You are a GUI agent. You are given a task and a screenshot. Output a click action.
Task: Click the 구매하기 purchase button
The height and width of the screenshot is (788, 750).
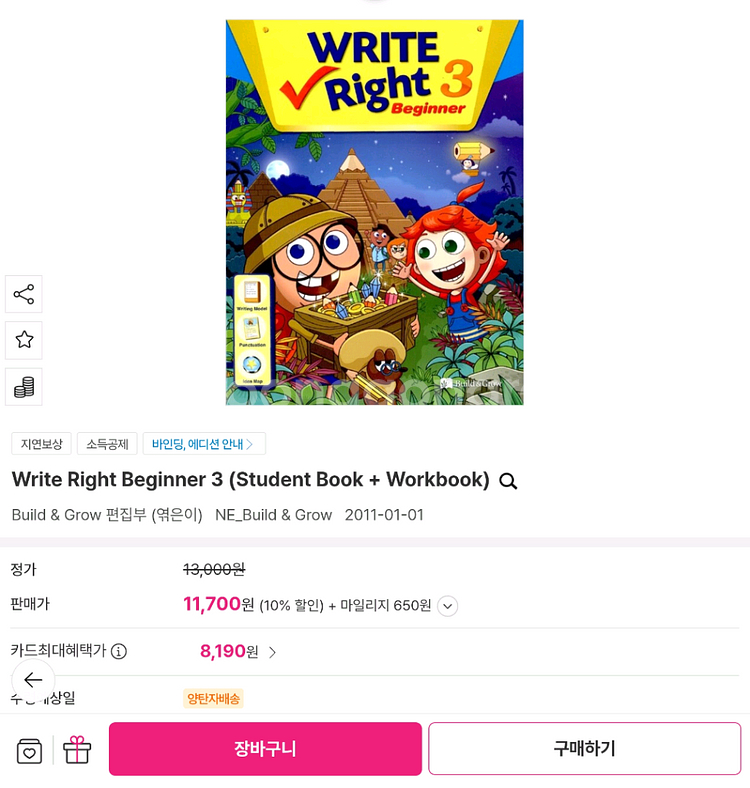click(x=585, y=749)
